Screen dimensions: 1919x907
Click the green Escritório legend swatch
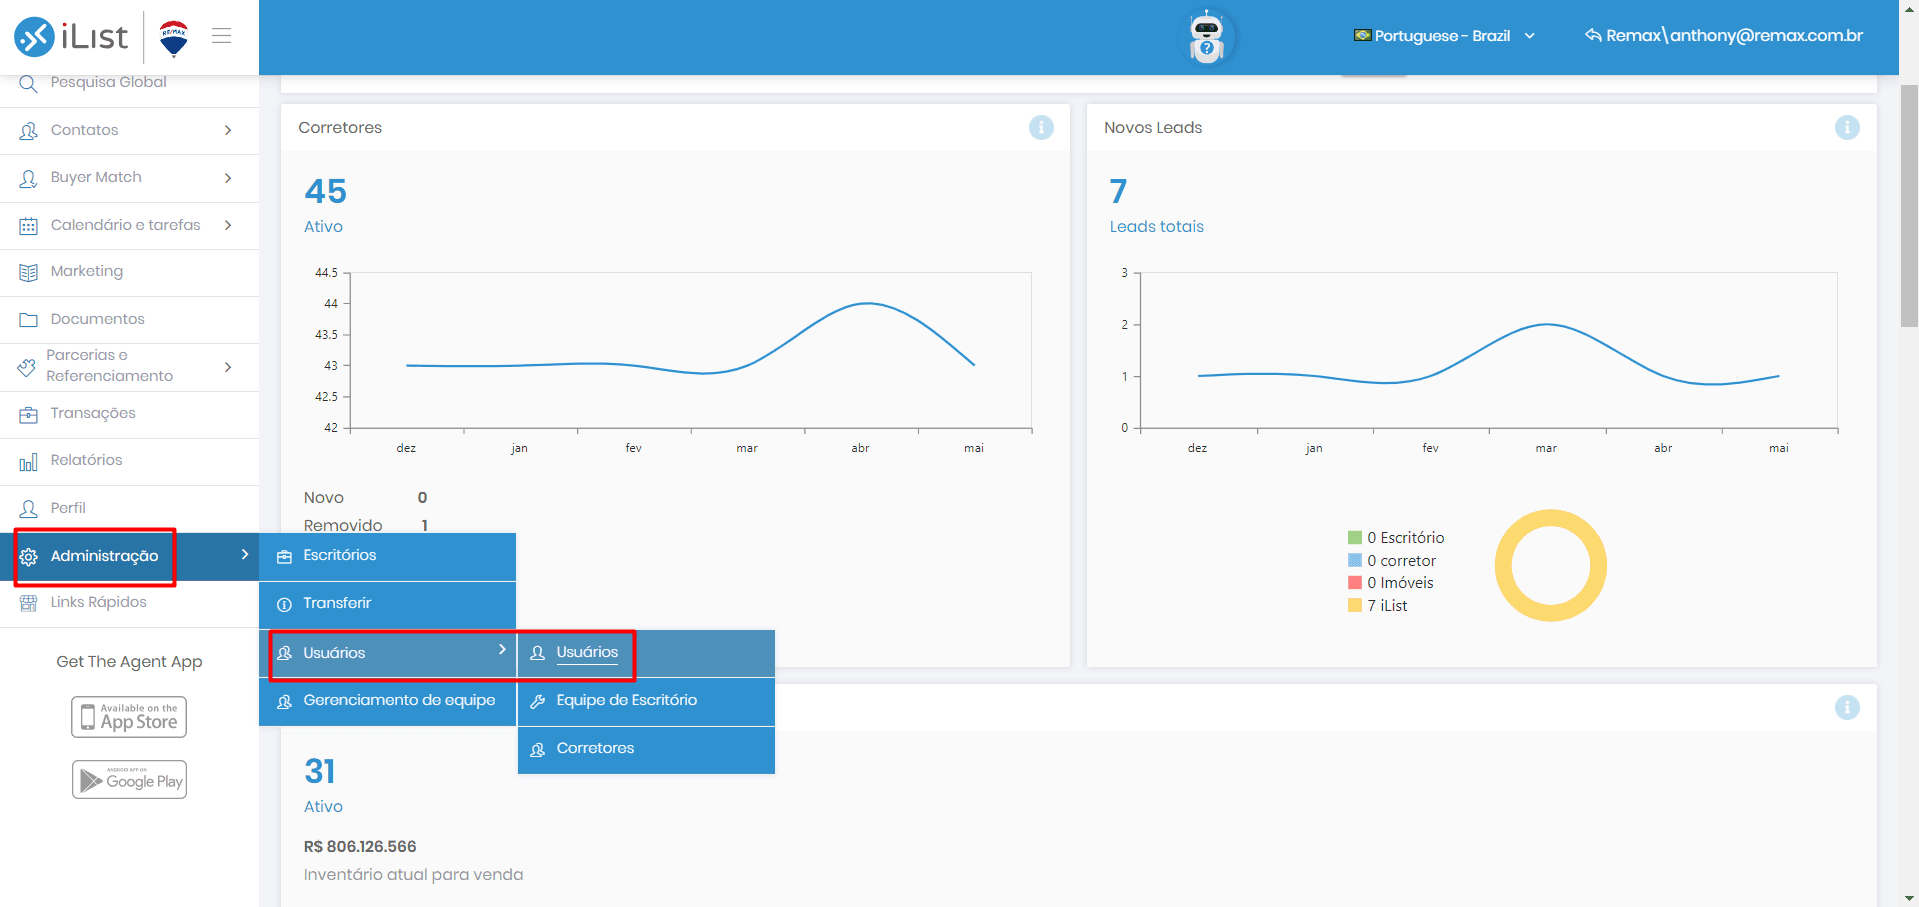(x=1355, y=538)
